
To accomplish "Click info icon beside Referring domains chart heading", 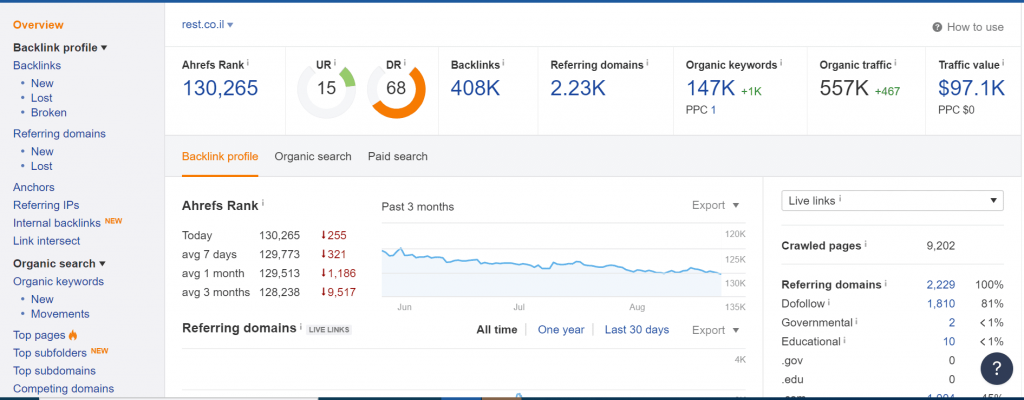I will (301, 327).
